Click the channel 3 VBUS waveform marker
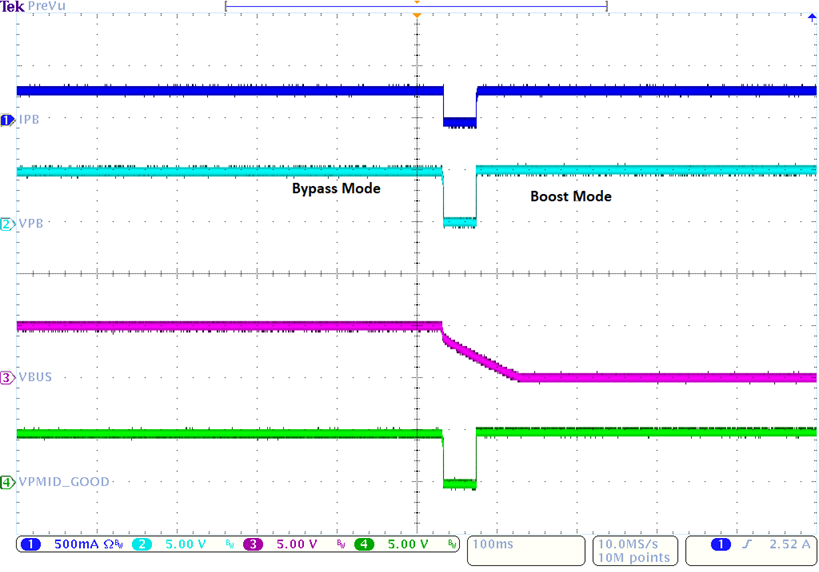This screenshot has height=572, width=819. (8, 378)
